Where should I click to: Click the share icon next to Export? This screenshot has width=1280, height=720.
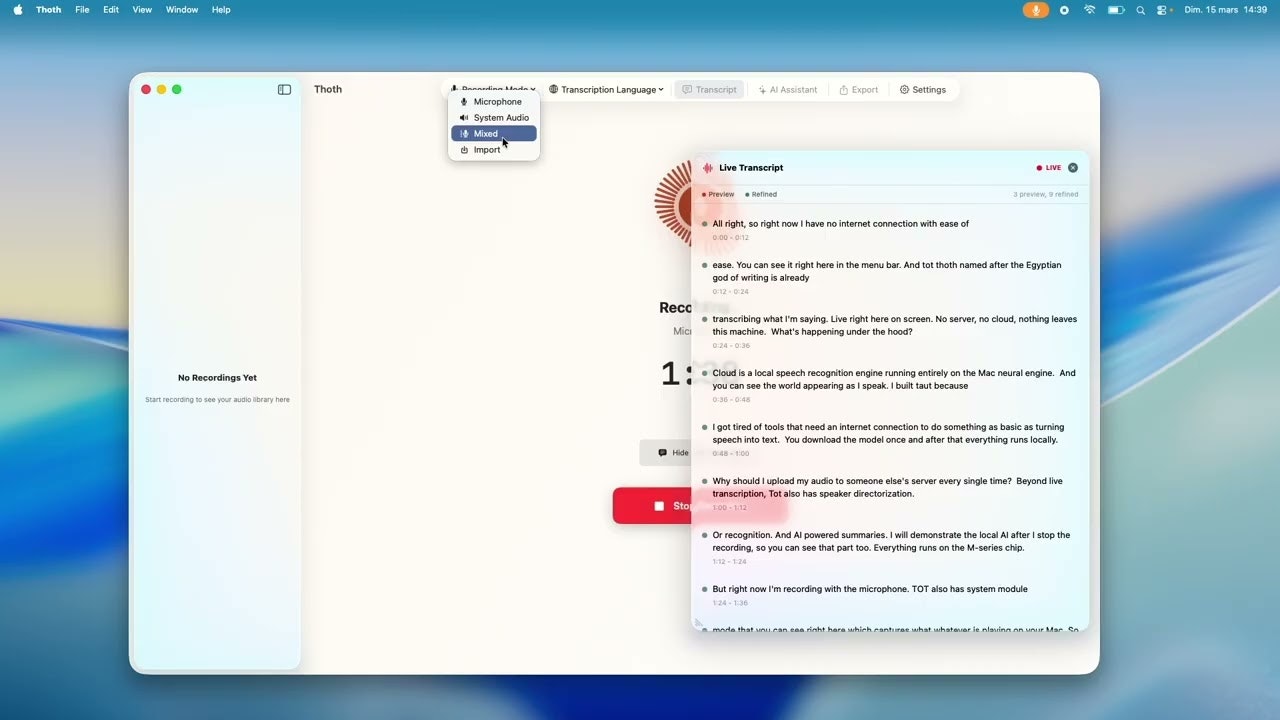(843, 90)
